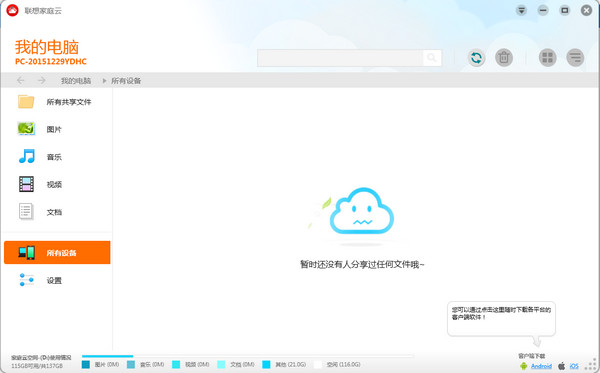Screen dimensions: 600x373
Task: Click the refresh sync icon
Action: click(476, 58)
